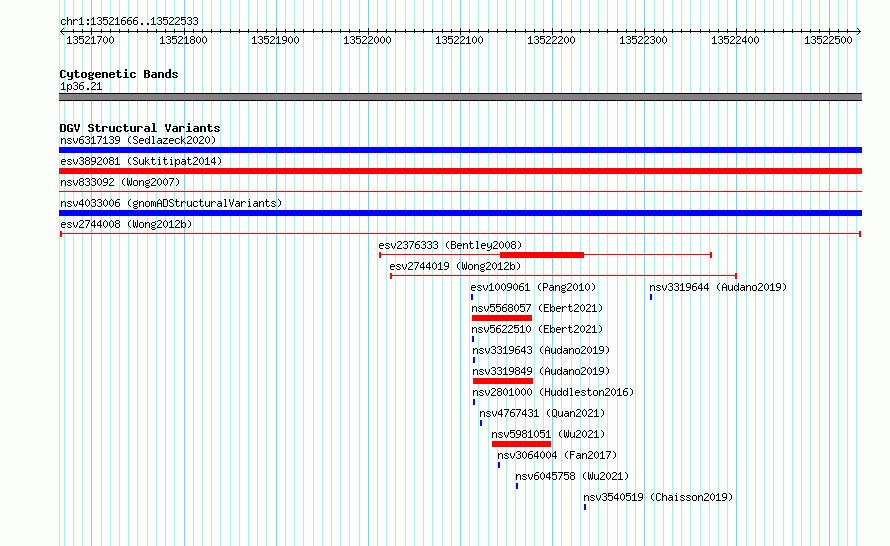Image resolution: width=890 pixels, height=546 pixels.
Task: Select the 1p36.21 band label
Action: coord(81,86)
